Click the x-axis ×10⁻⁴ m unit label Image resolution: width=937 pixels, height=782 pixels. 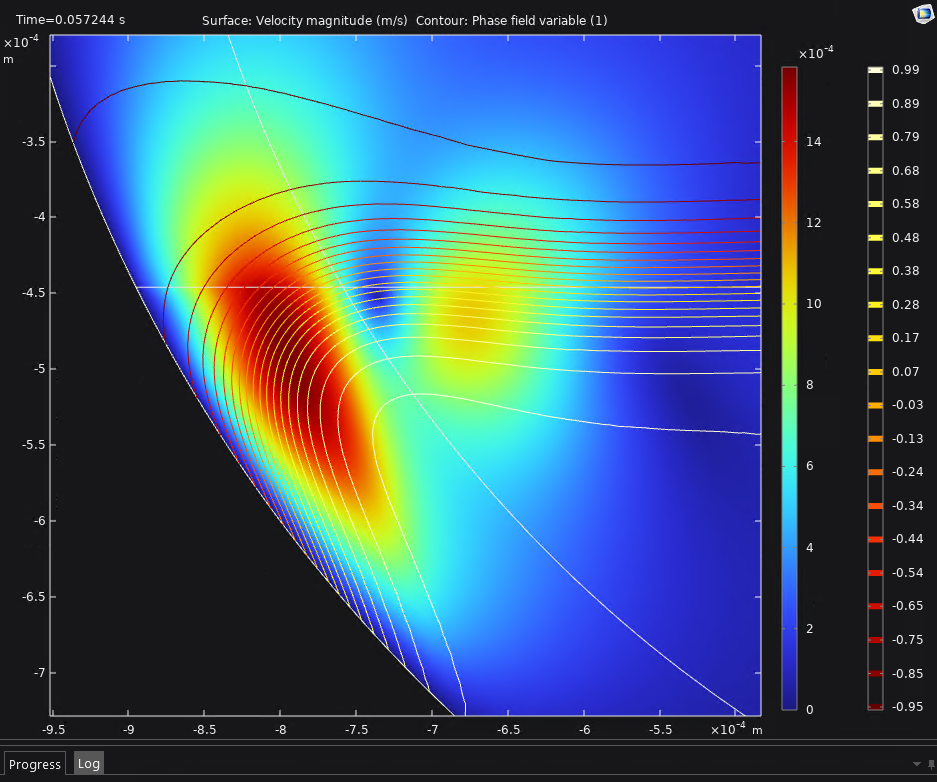[x=735, y=730]
